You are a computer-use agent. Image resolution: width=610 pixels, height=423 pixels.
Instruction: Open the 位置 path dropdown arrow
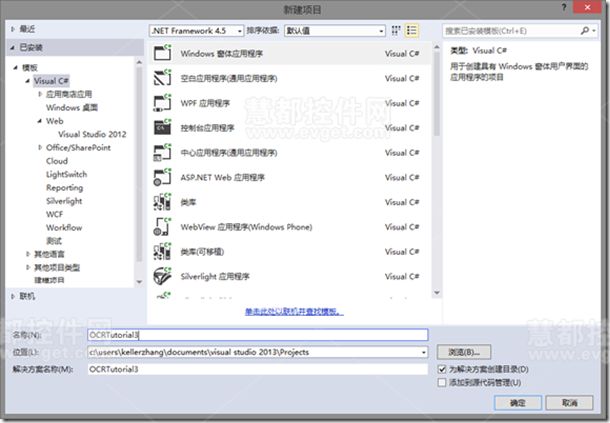tap(423, 352)
